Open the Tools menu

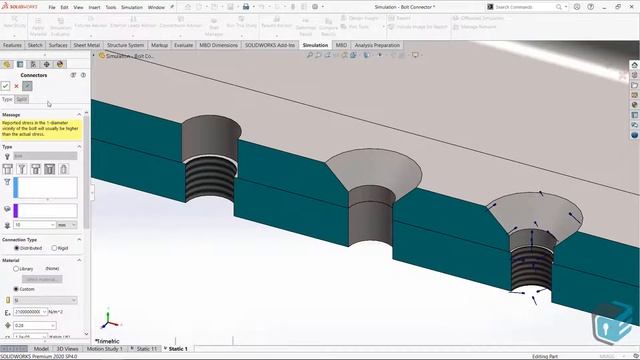(111, 7)
